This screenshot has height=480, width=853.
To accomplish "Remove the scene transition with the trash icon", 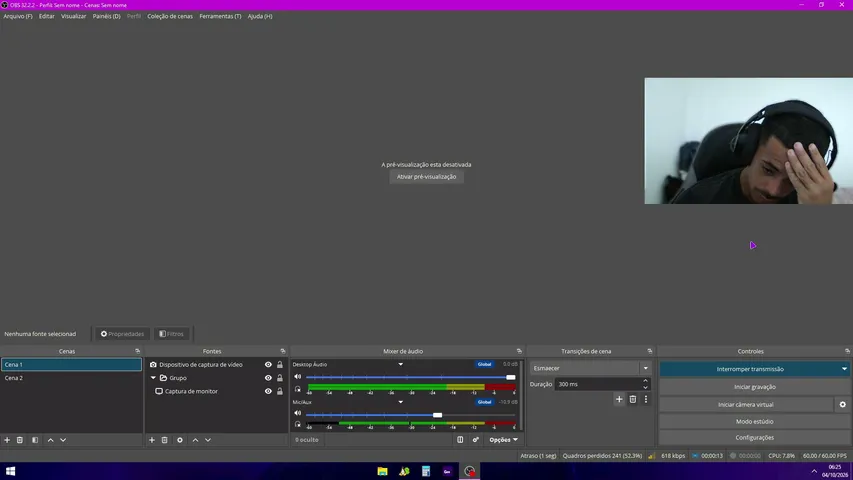I will coord(633,399).
